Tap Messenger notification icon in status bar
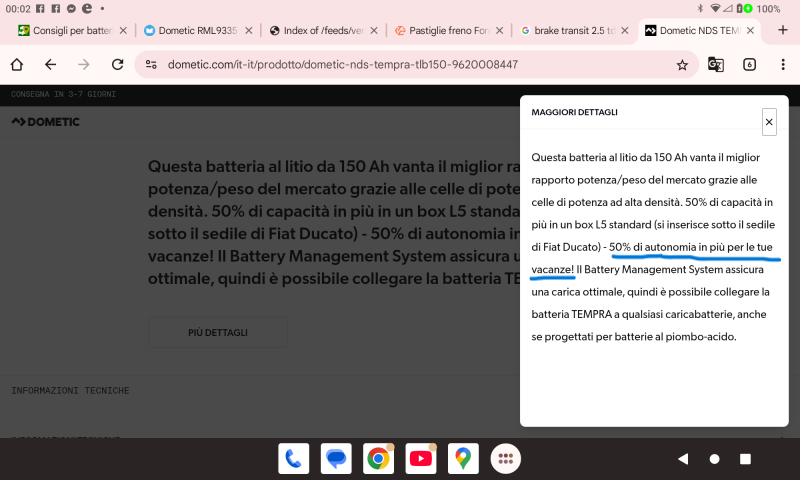This screenshot has width=800, height=480. click(x=71, y=9)
